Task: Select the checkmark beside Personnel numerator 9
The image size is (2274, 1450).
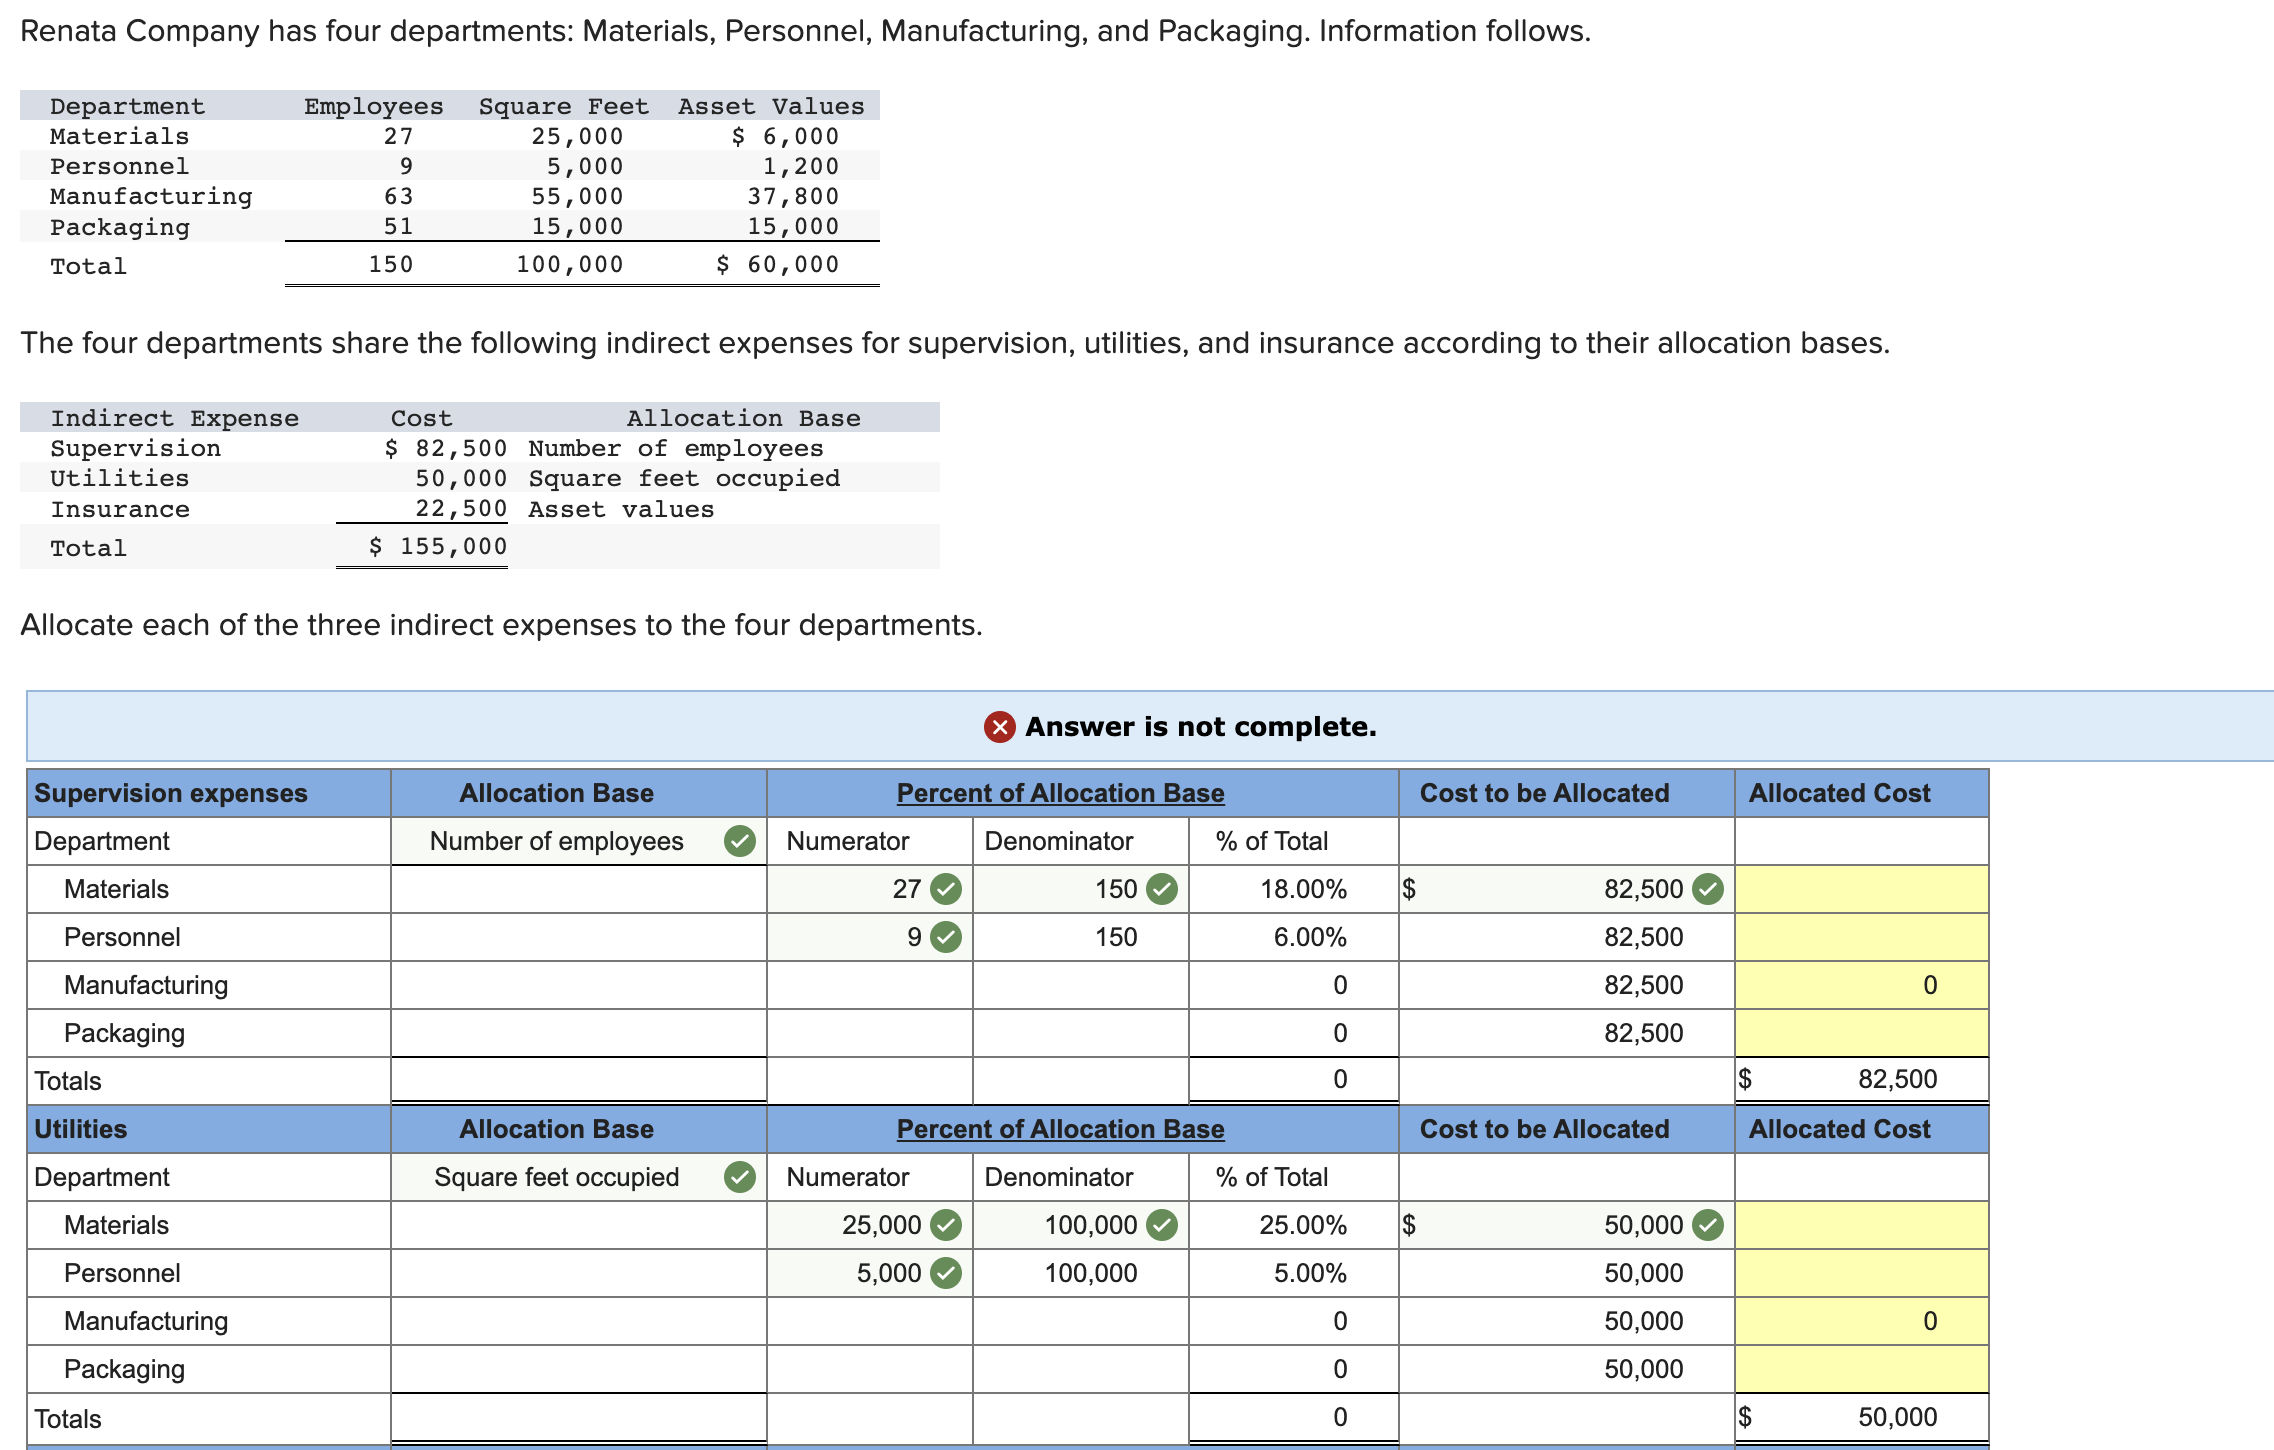Action: [x=944, y=937]
